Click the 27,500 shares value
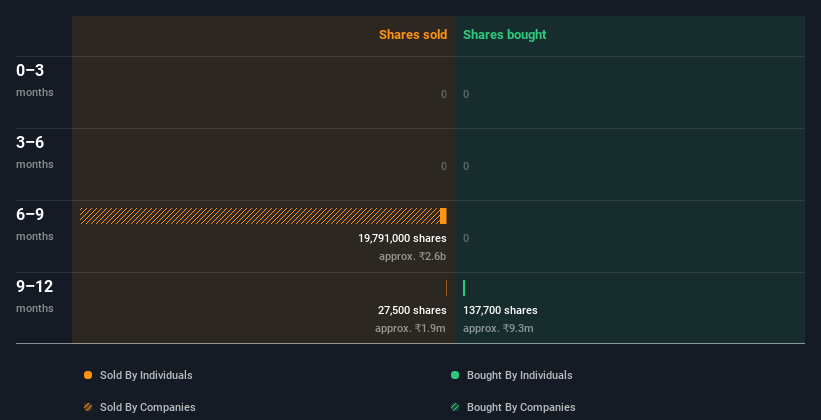 pos(412,311)
